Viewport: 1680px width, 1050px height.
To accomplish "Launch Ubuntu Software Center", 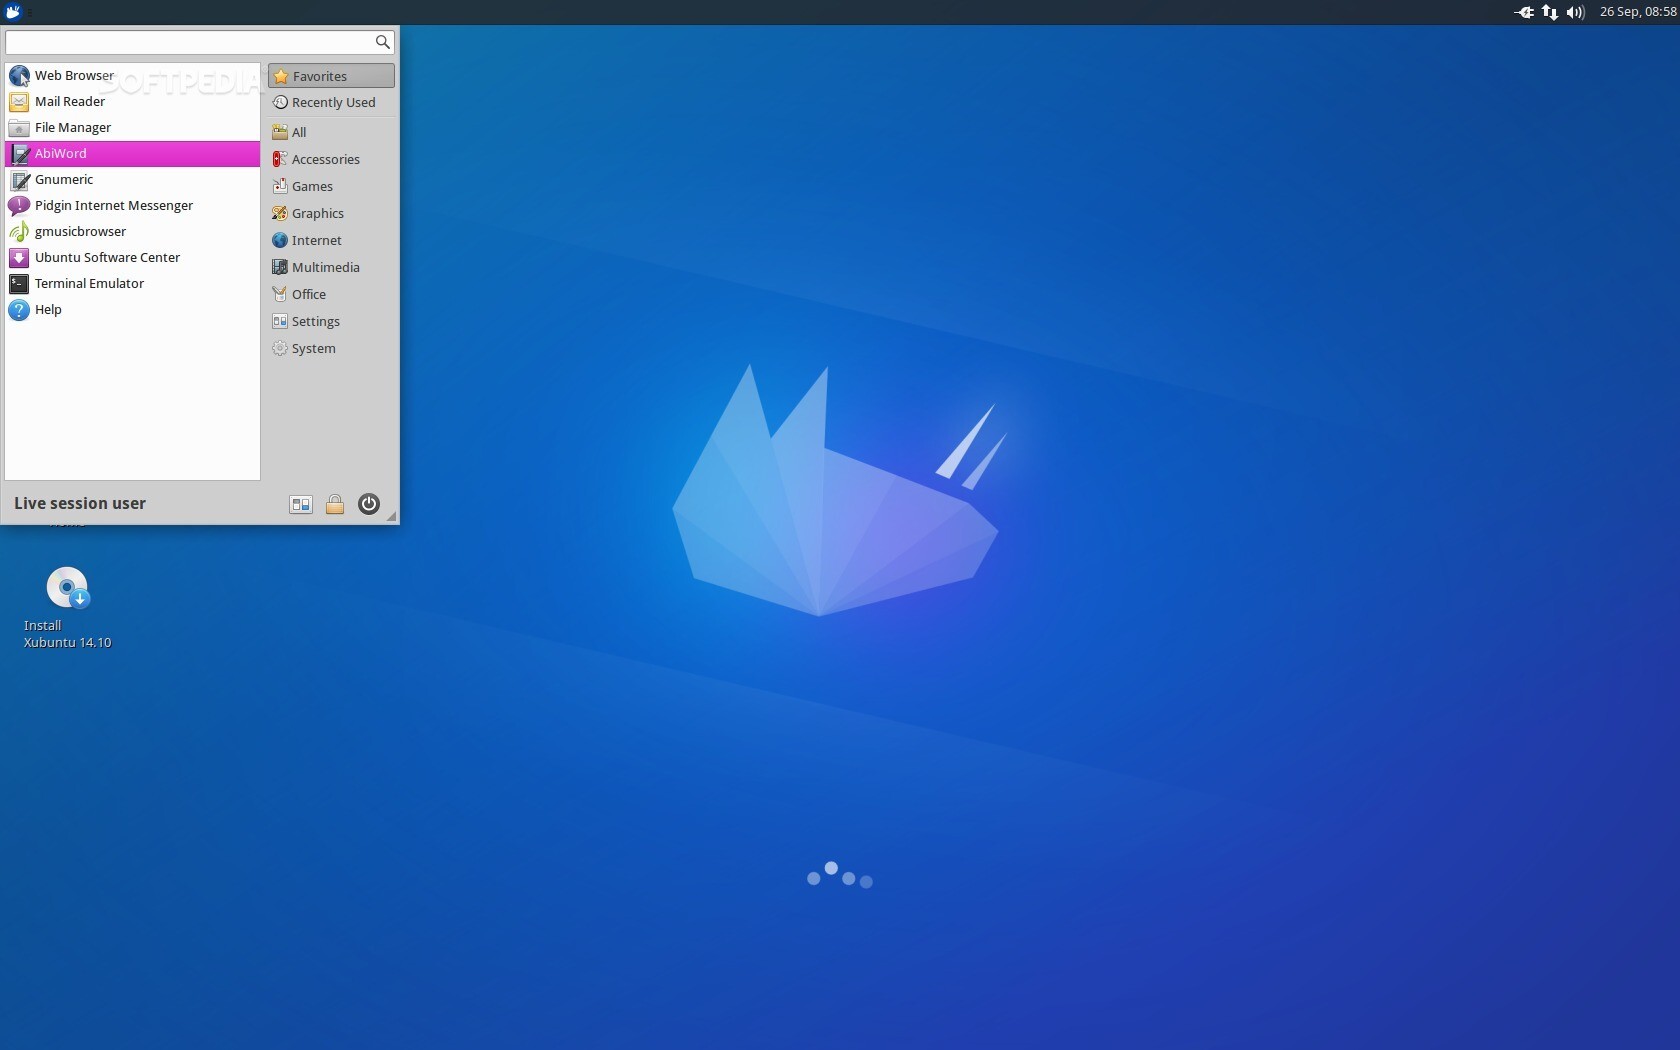I will [x=106, y=257].
